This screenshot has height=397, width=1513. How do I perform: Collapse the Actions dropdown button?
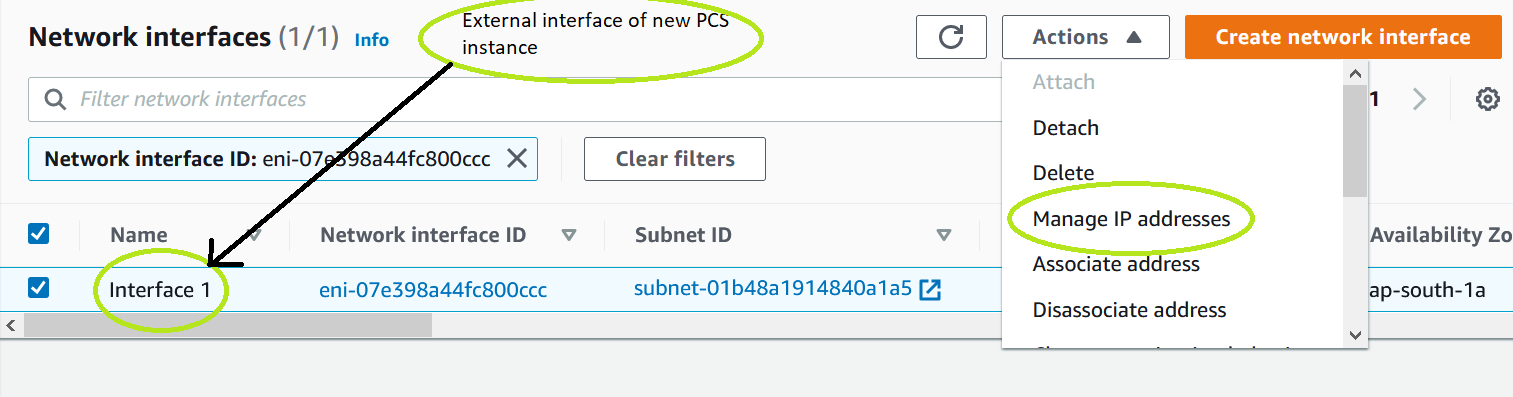1086,37
